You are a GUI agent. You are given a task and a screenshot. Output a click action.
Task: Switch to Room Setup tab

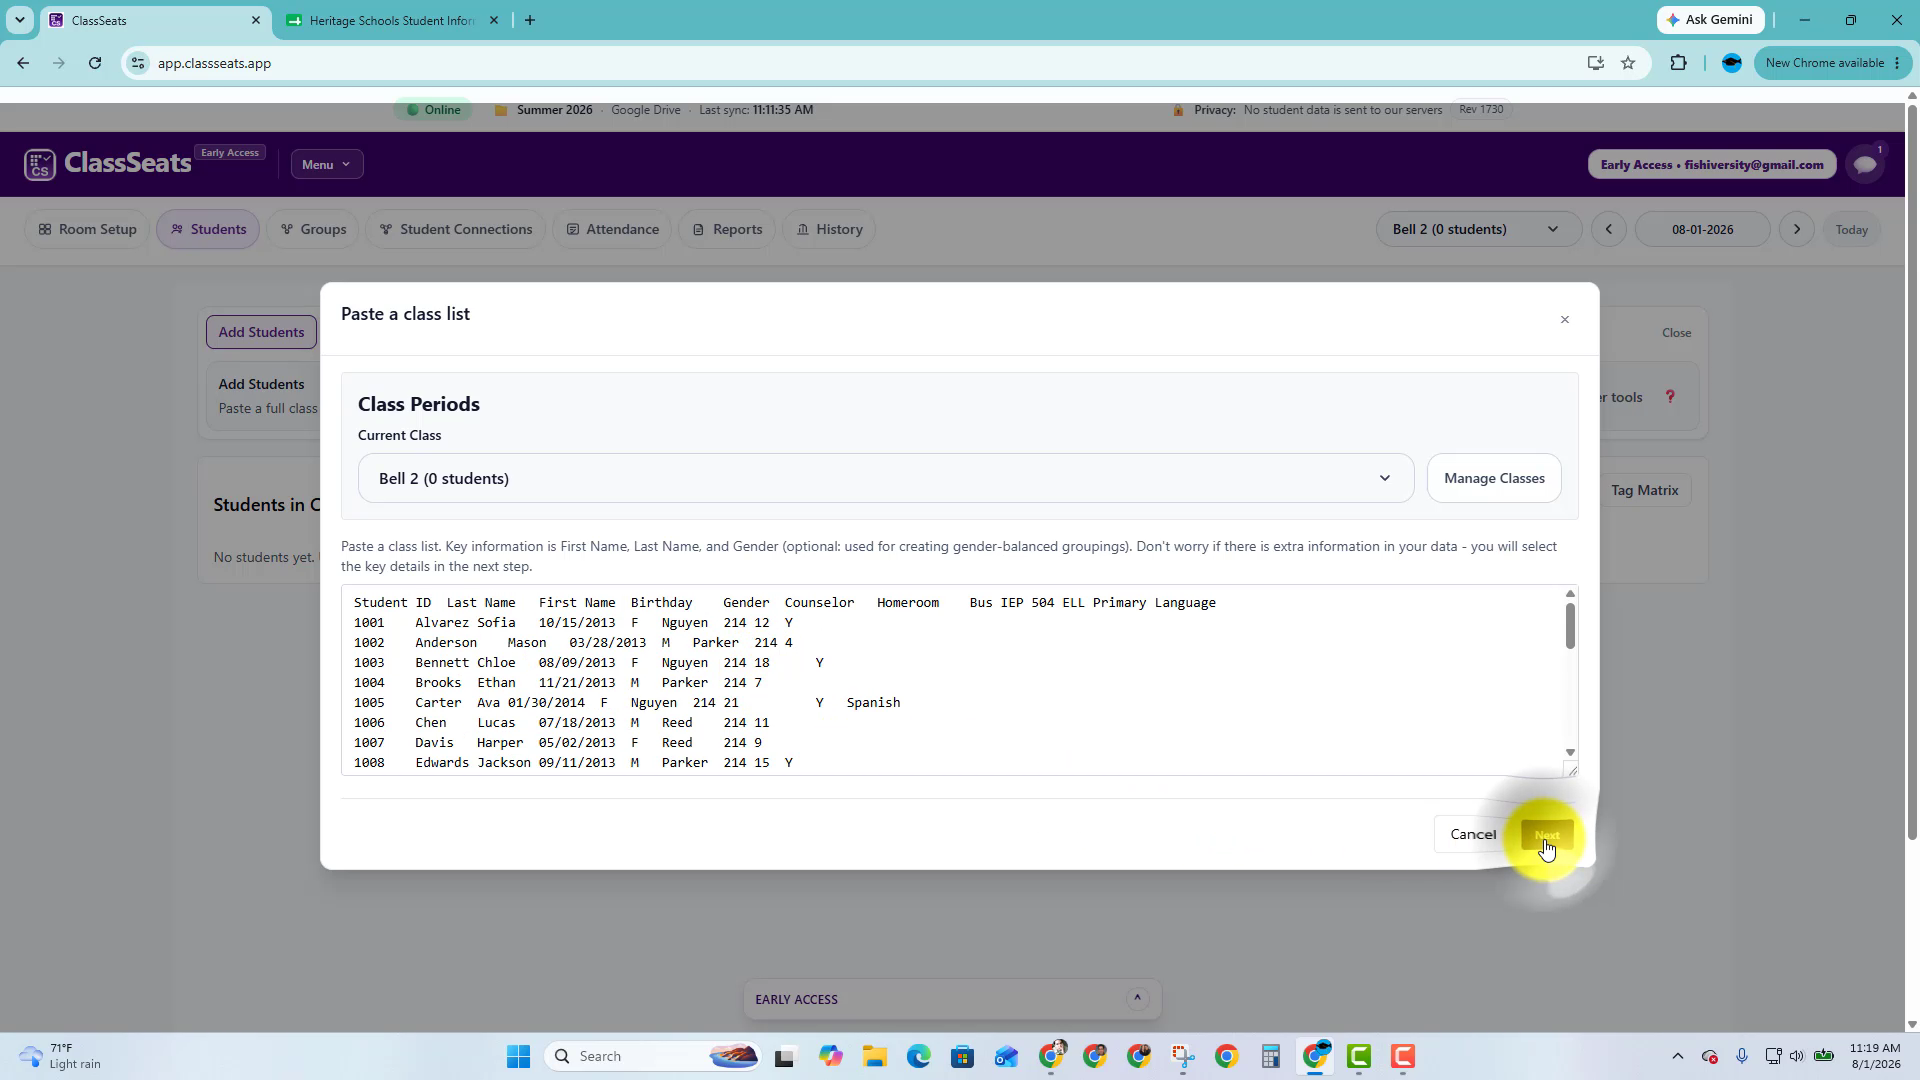click(88, 230)
